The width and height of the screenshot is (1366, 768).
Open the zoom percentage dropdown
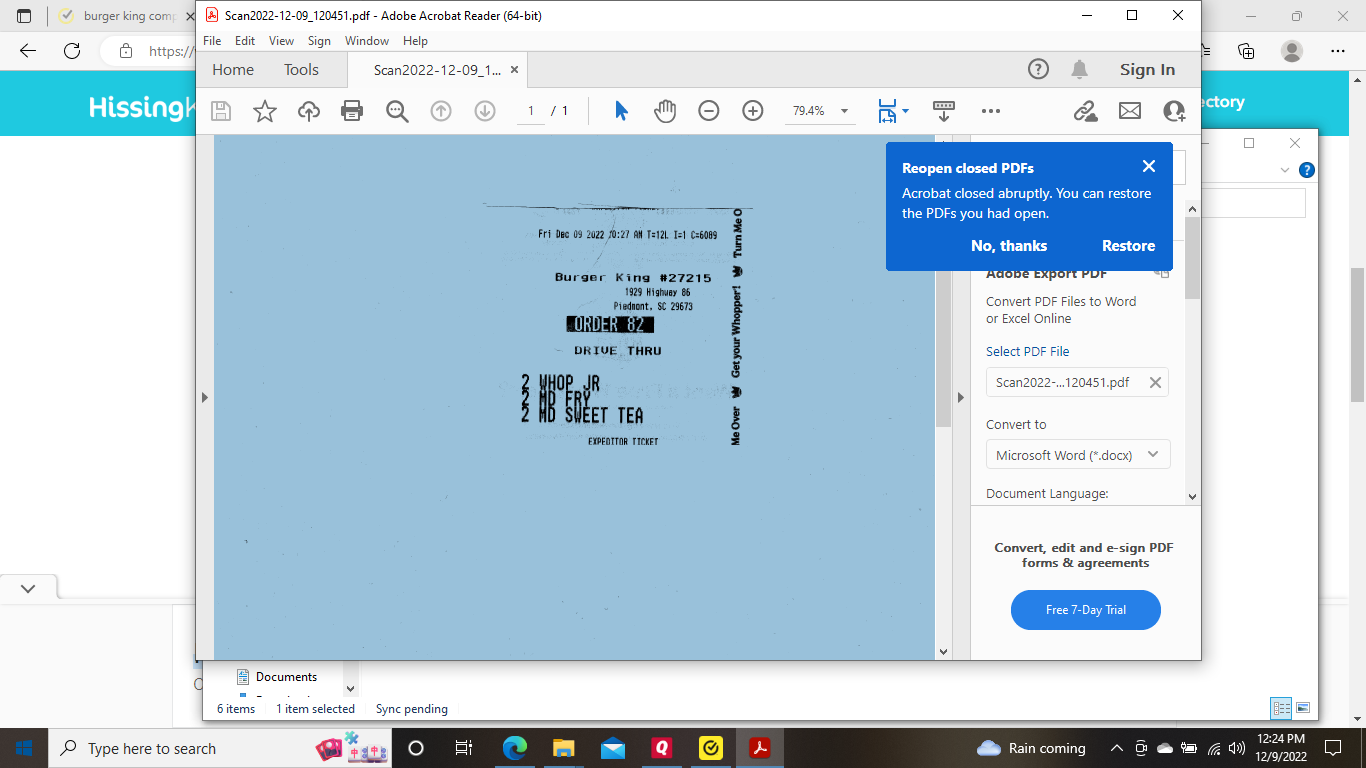[x=843, y=111]
